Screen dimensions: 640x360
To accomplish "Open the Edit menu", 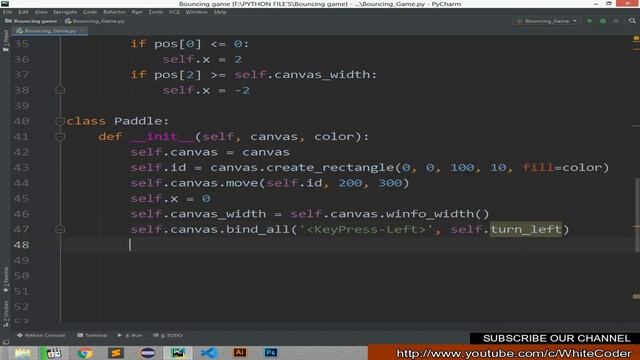I will pos(23,12).
